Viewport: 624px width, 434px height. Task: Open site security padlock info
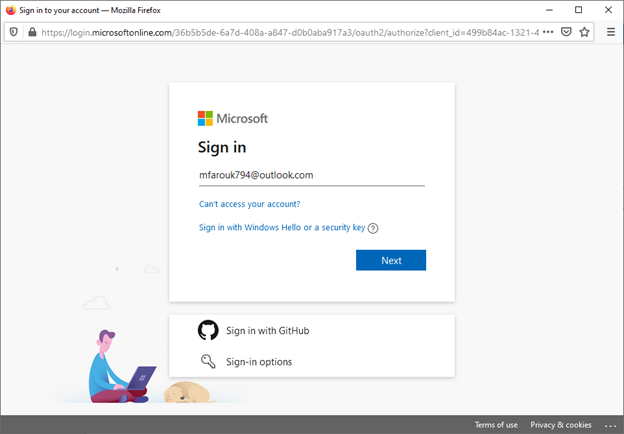[x=32, y=32]
